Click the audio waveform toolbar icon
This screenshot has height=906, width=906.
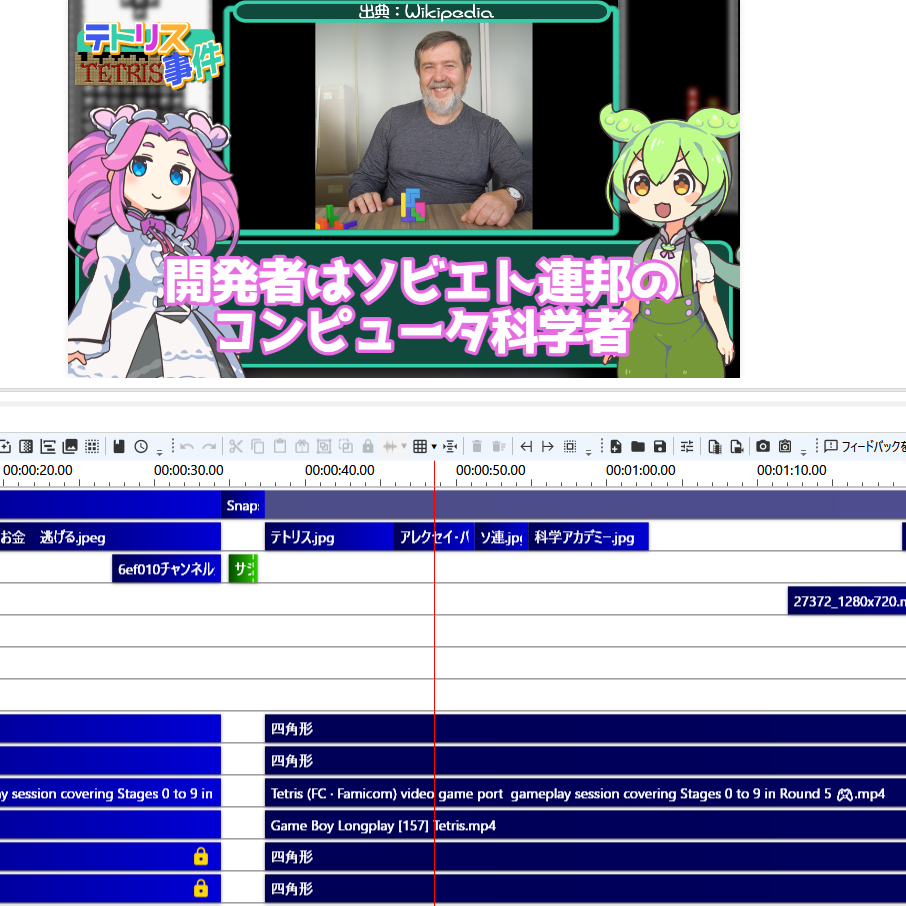[390, 446]
